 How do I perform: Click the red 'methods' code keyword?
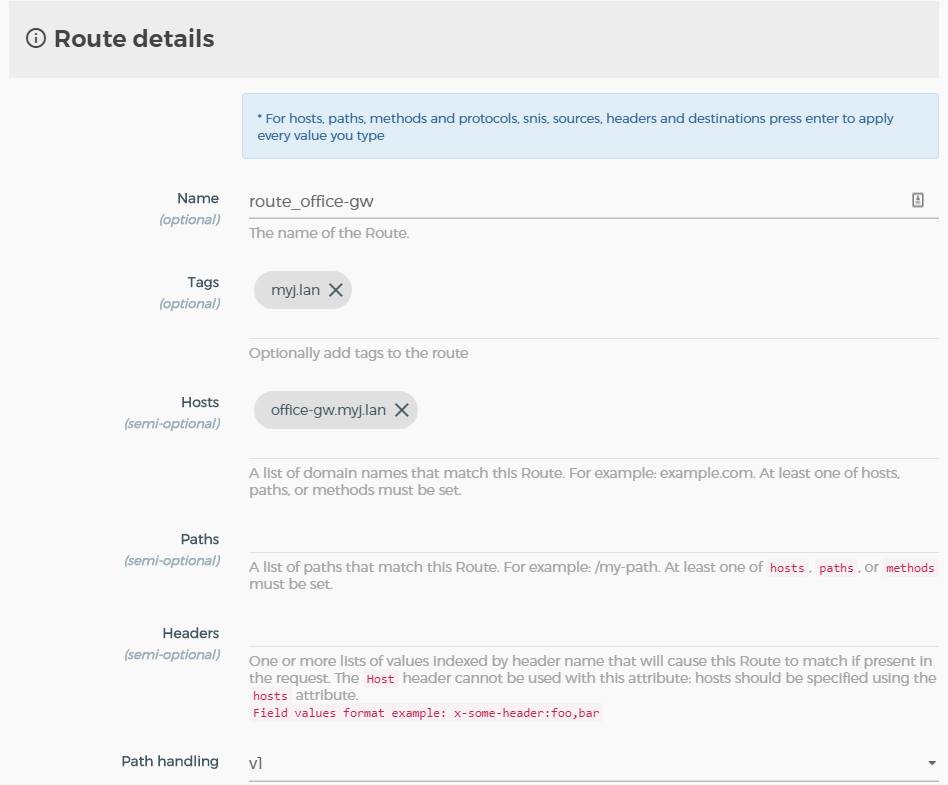pos(910,568)
